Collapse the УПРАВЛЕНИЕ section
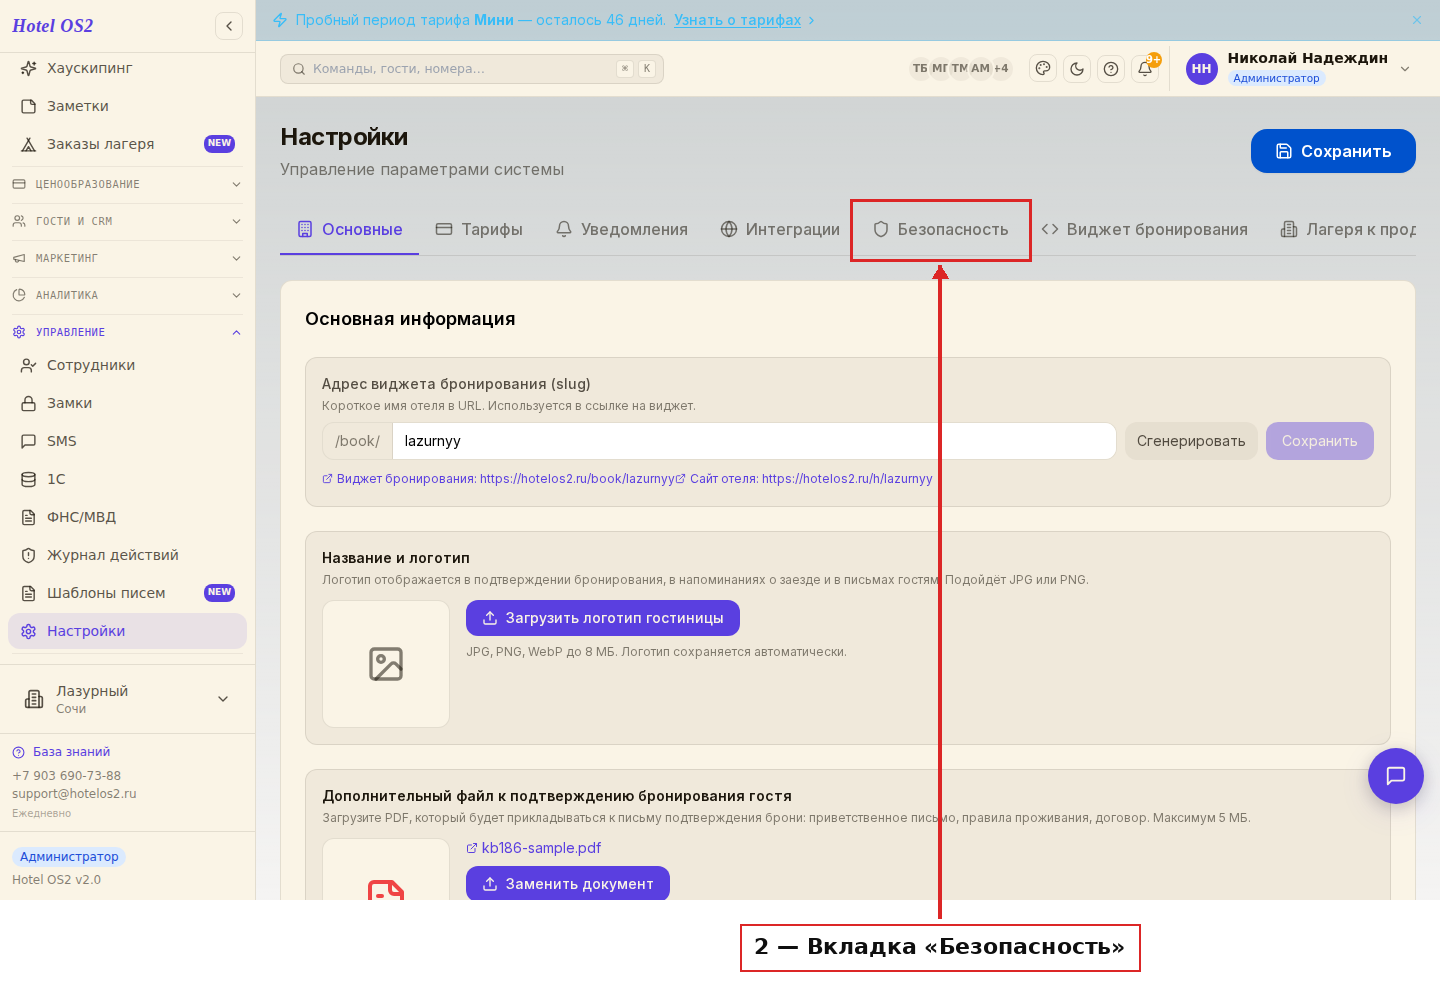The height and width of the screenshot is (995, 1440). coord(127,332)
